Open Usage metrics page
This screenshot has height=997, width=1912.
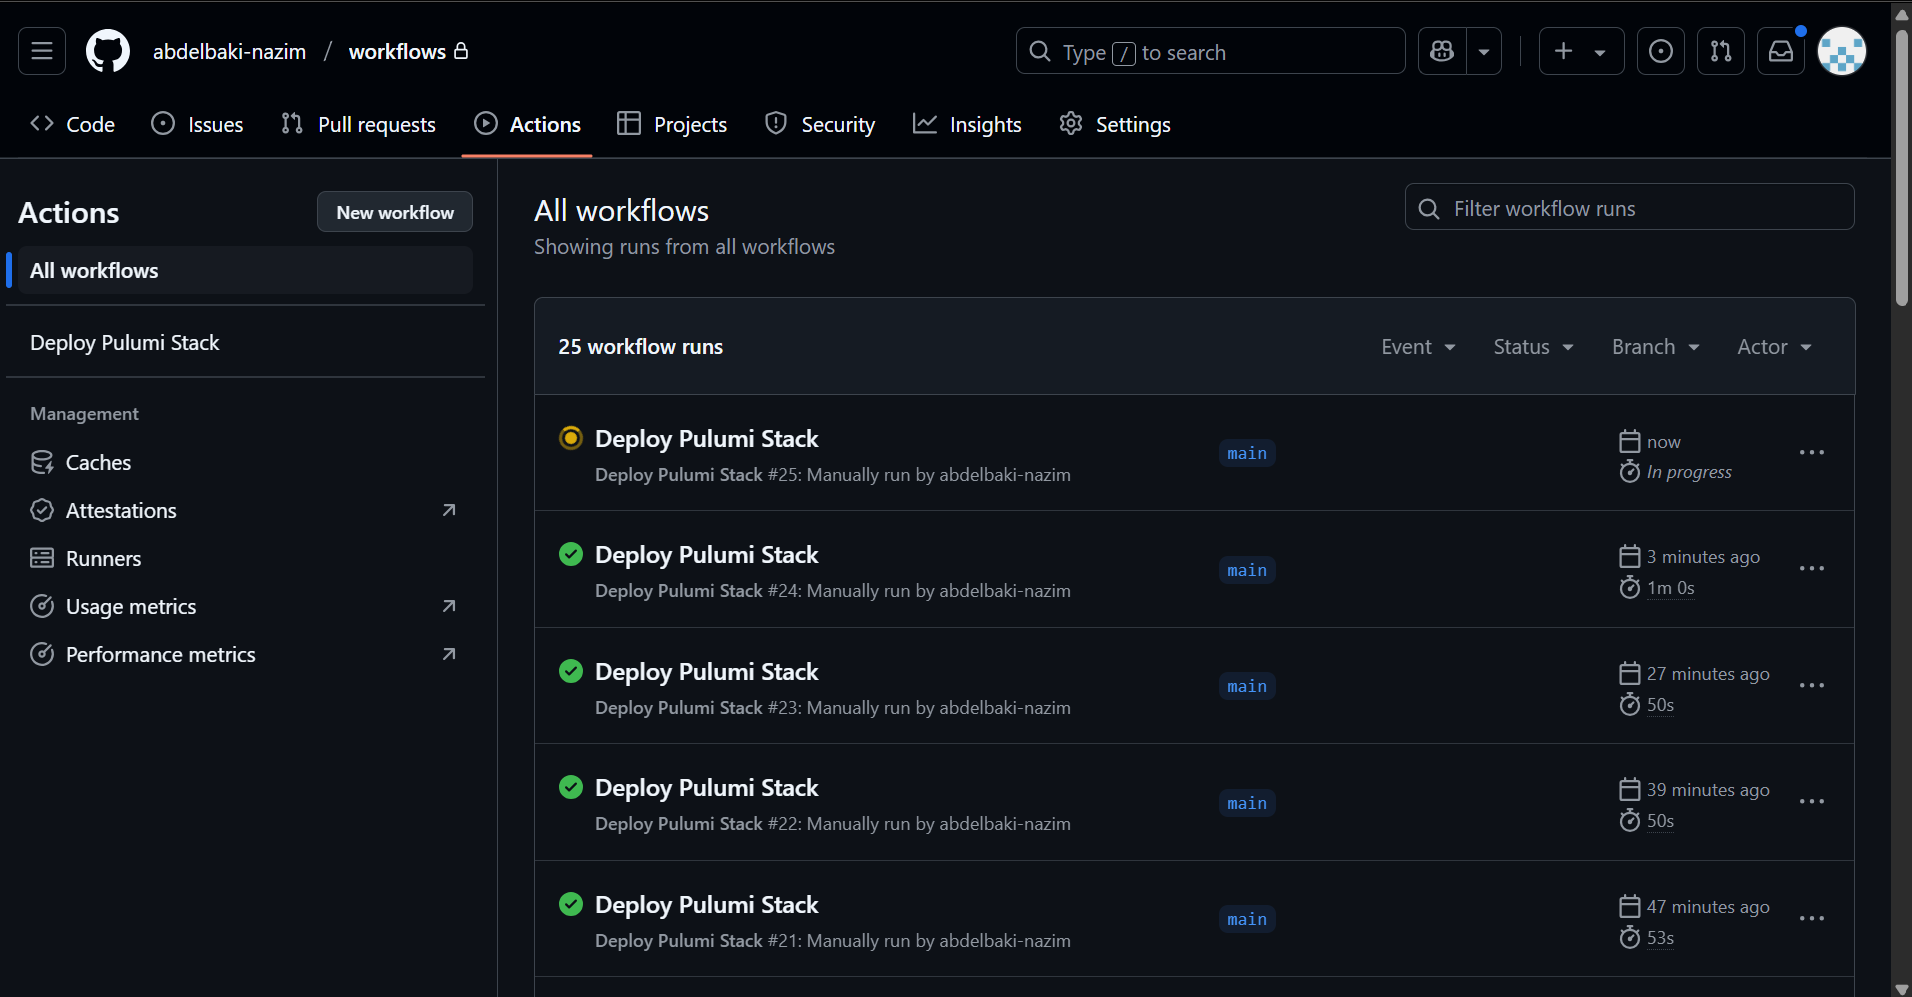tap(131, 606)
